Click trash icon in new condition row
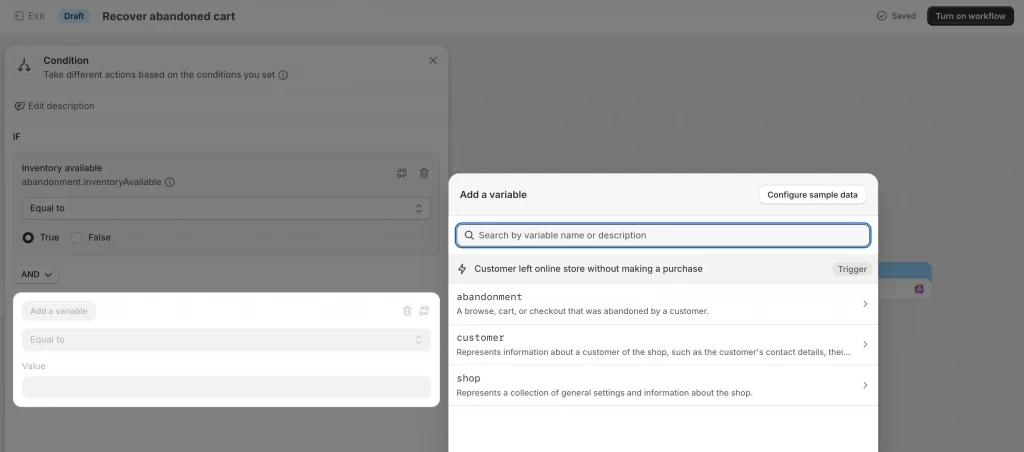Screen dimensions: 1024x452 pos(407,311)
